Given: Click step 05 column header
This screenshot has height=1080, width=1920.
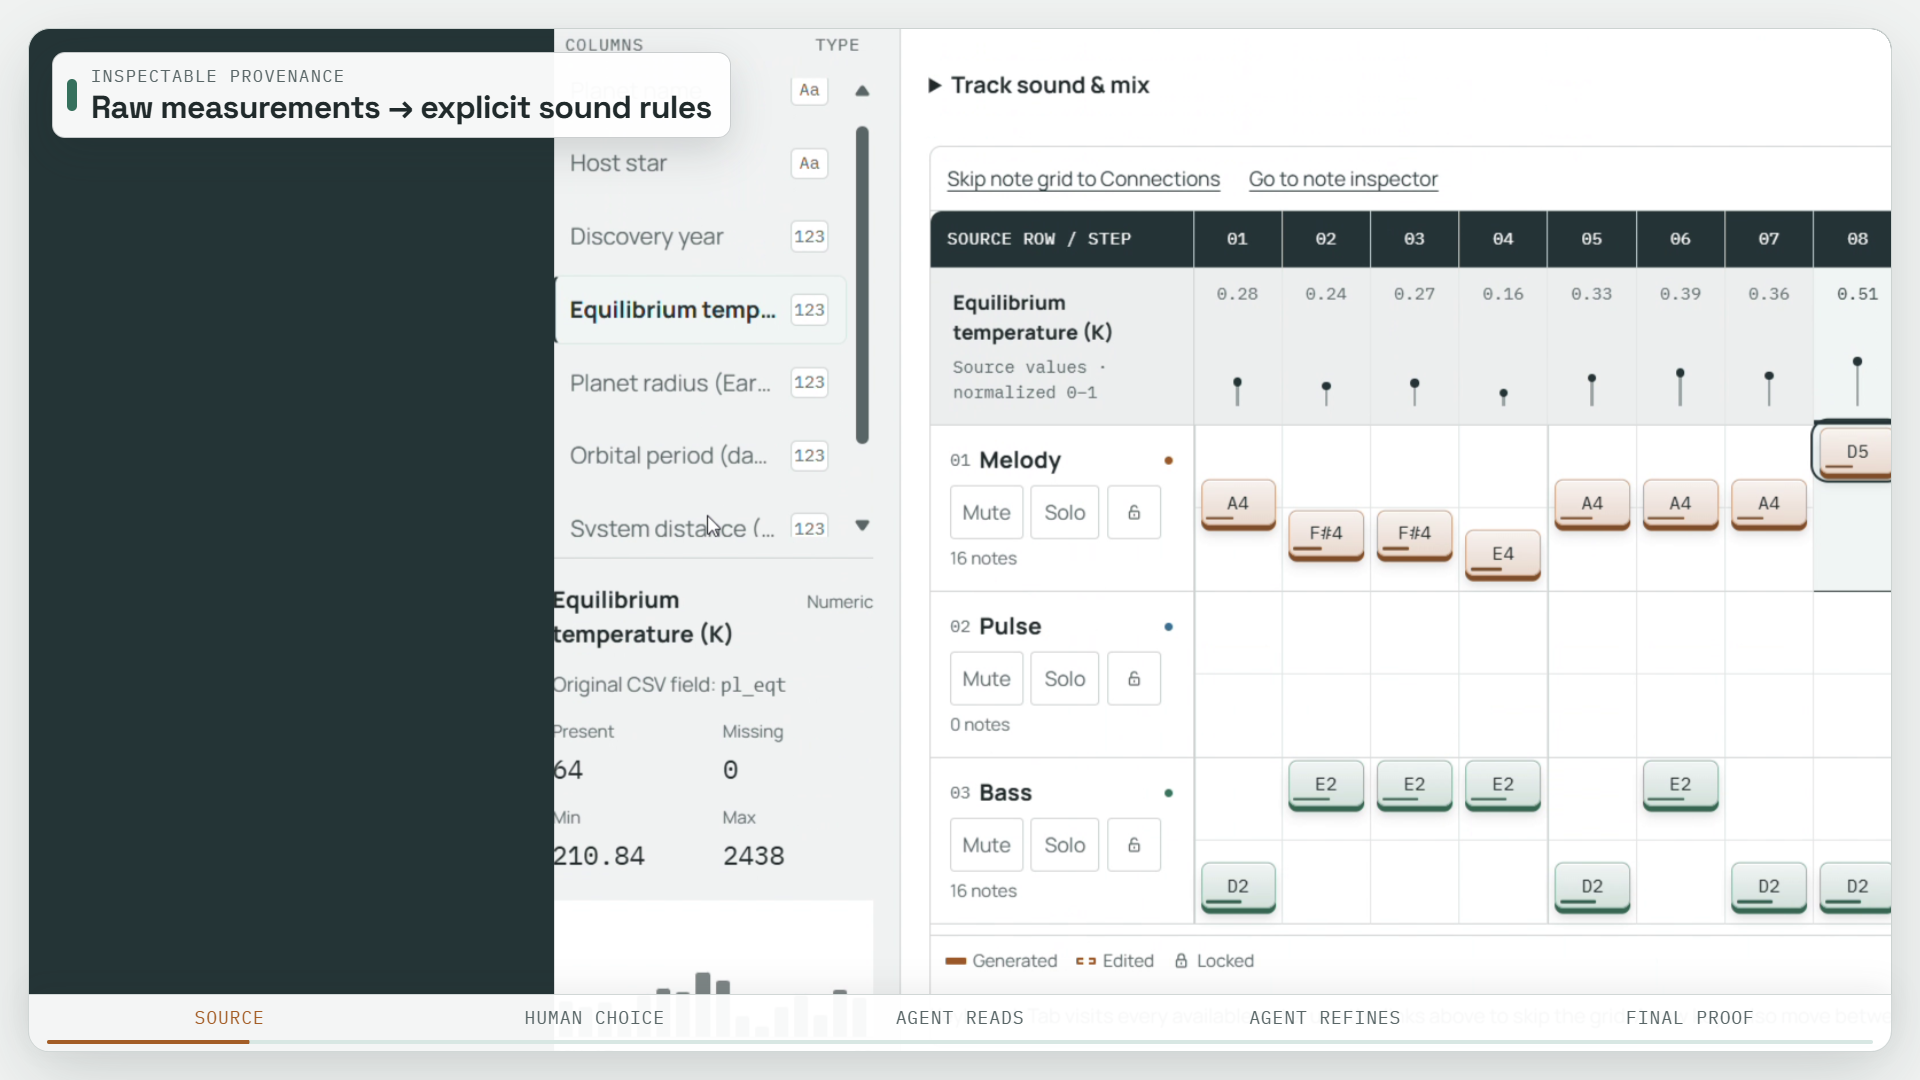Looking at the screenshot, I should click(x=1591, y=239).
